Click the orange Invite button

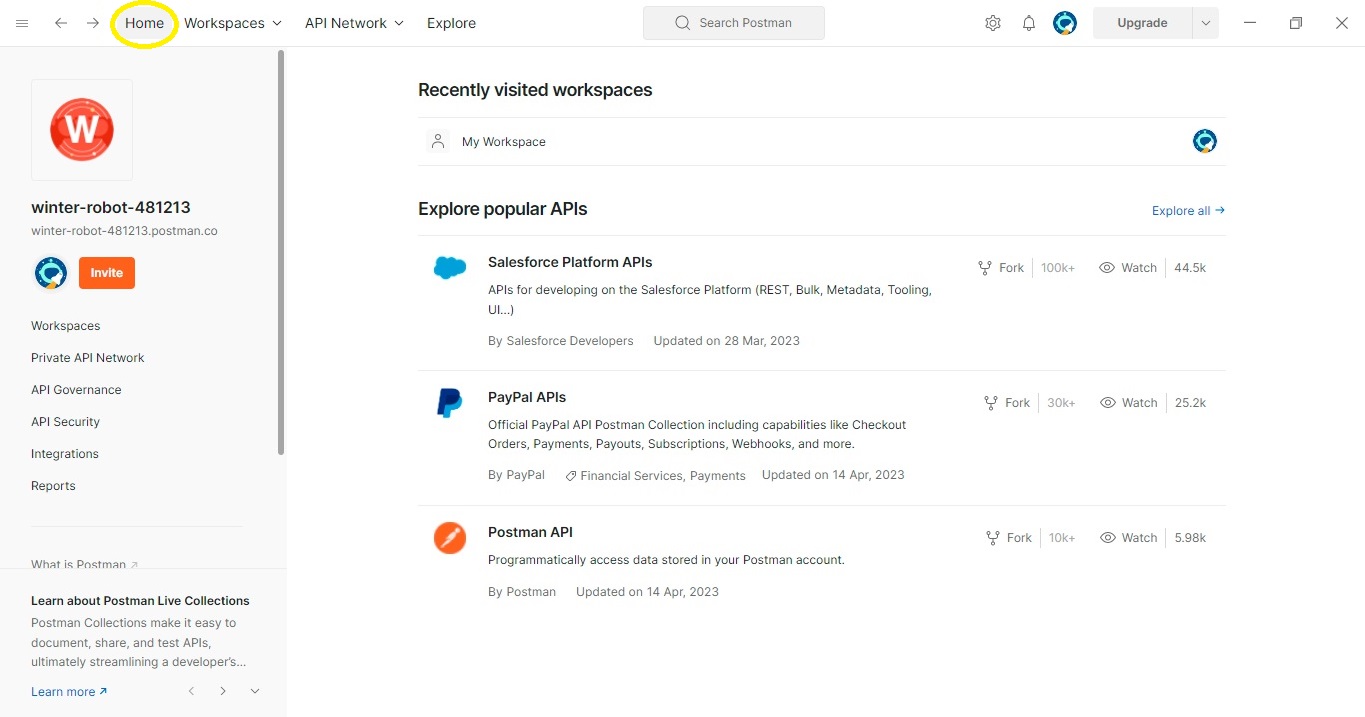pos(106,273)
